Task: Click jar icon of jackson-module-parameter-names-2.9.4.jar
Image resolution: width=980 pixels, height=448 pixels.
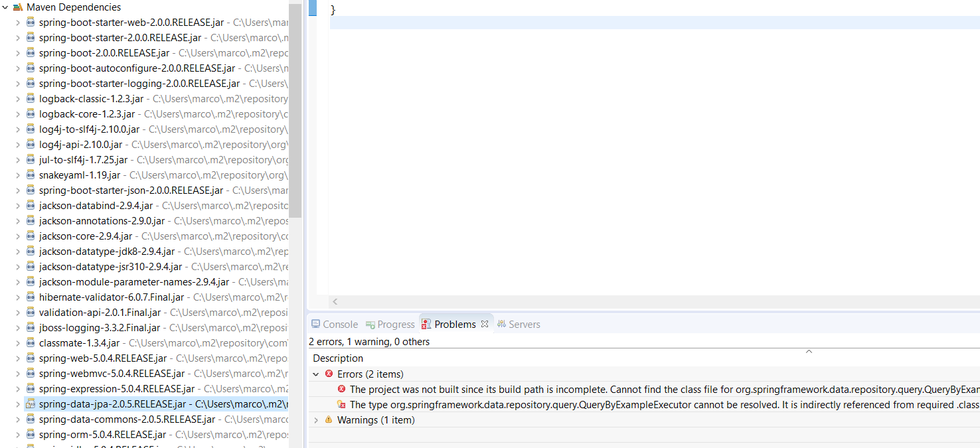Action: [x=31, y=282]
